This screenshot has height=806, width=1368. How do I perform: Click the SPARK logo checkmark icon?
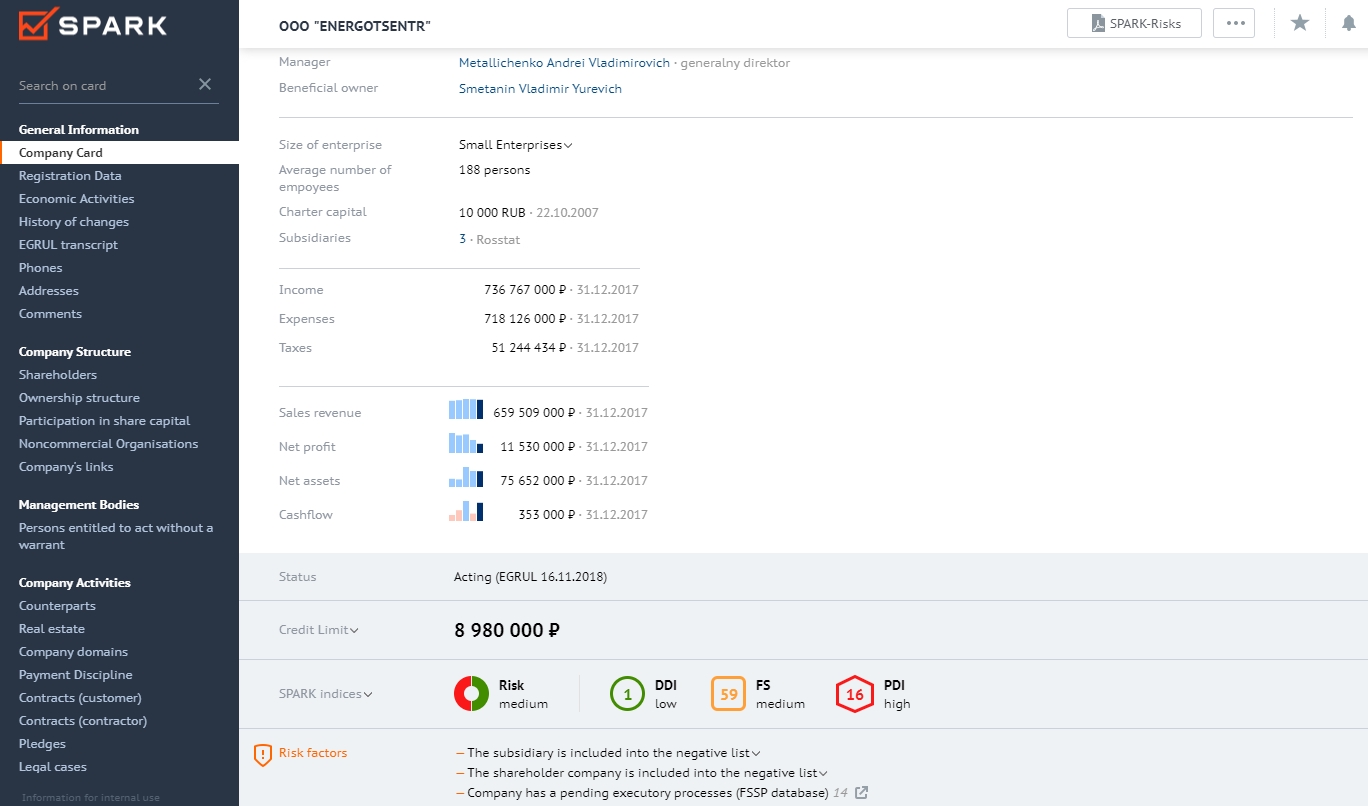tap(37, 24)
